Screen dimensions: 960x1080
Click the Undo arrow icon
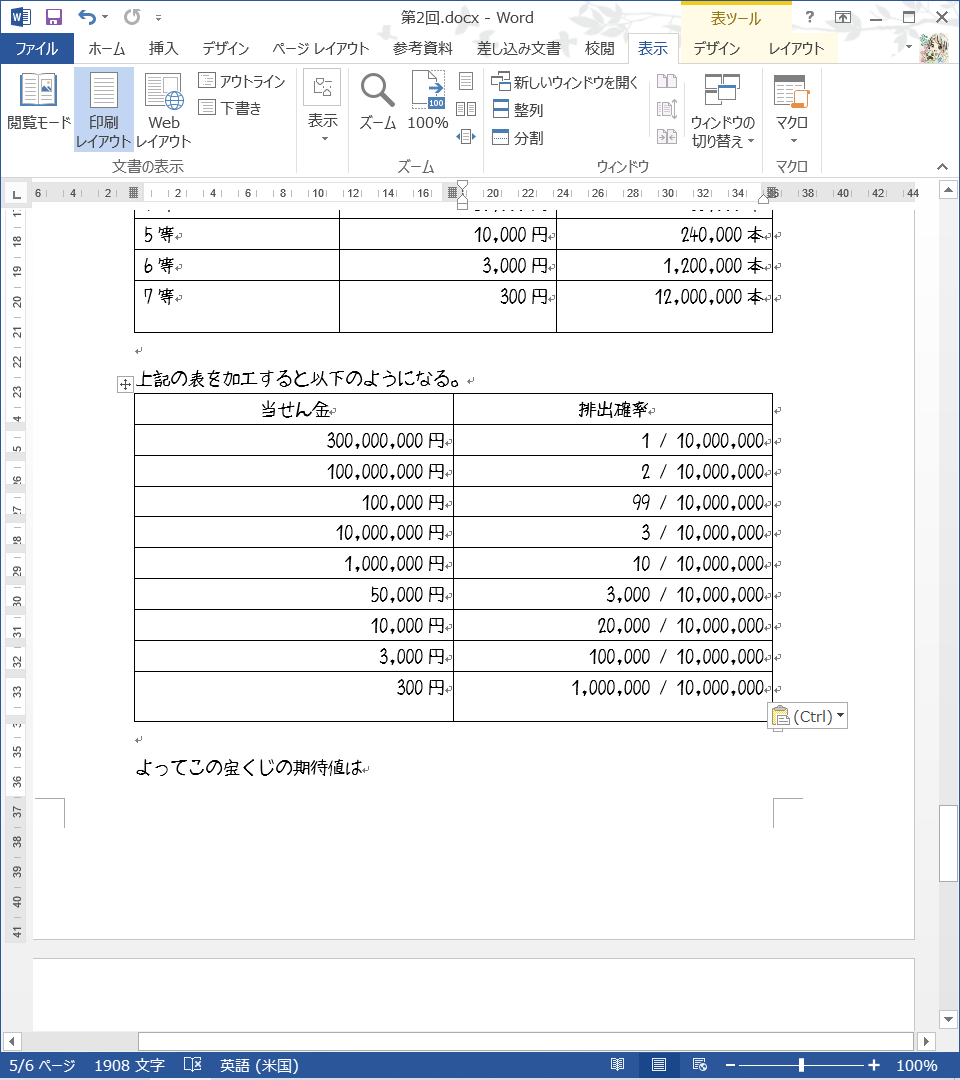pyautogui.click(x=87, y=17)
